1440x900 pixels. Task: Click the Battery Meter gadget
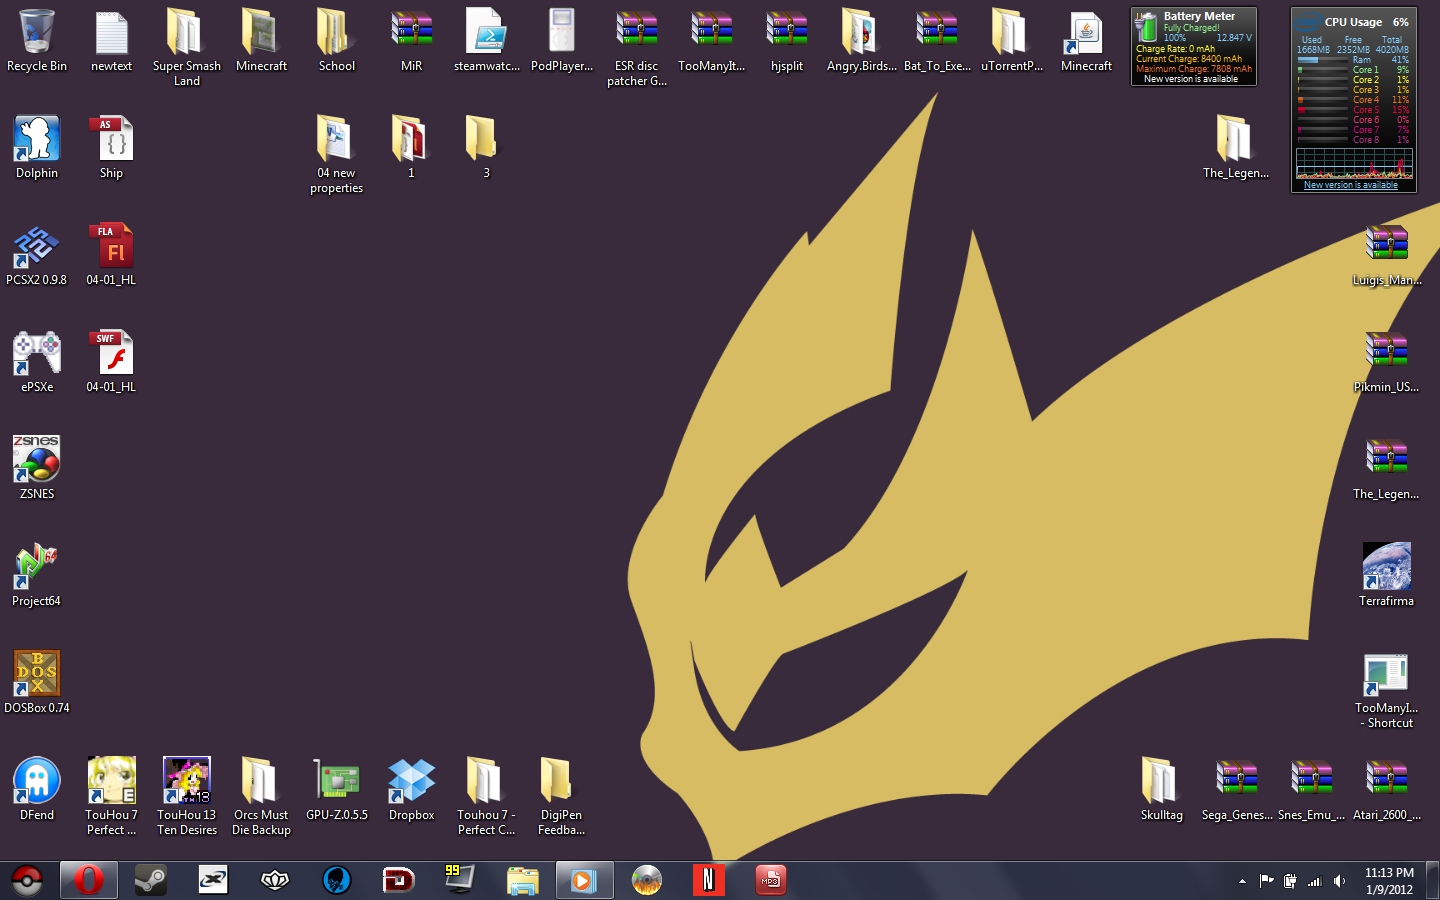point(1193,46)
